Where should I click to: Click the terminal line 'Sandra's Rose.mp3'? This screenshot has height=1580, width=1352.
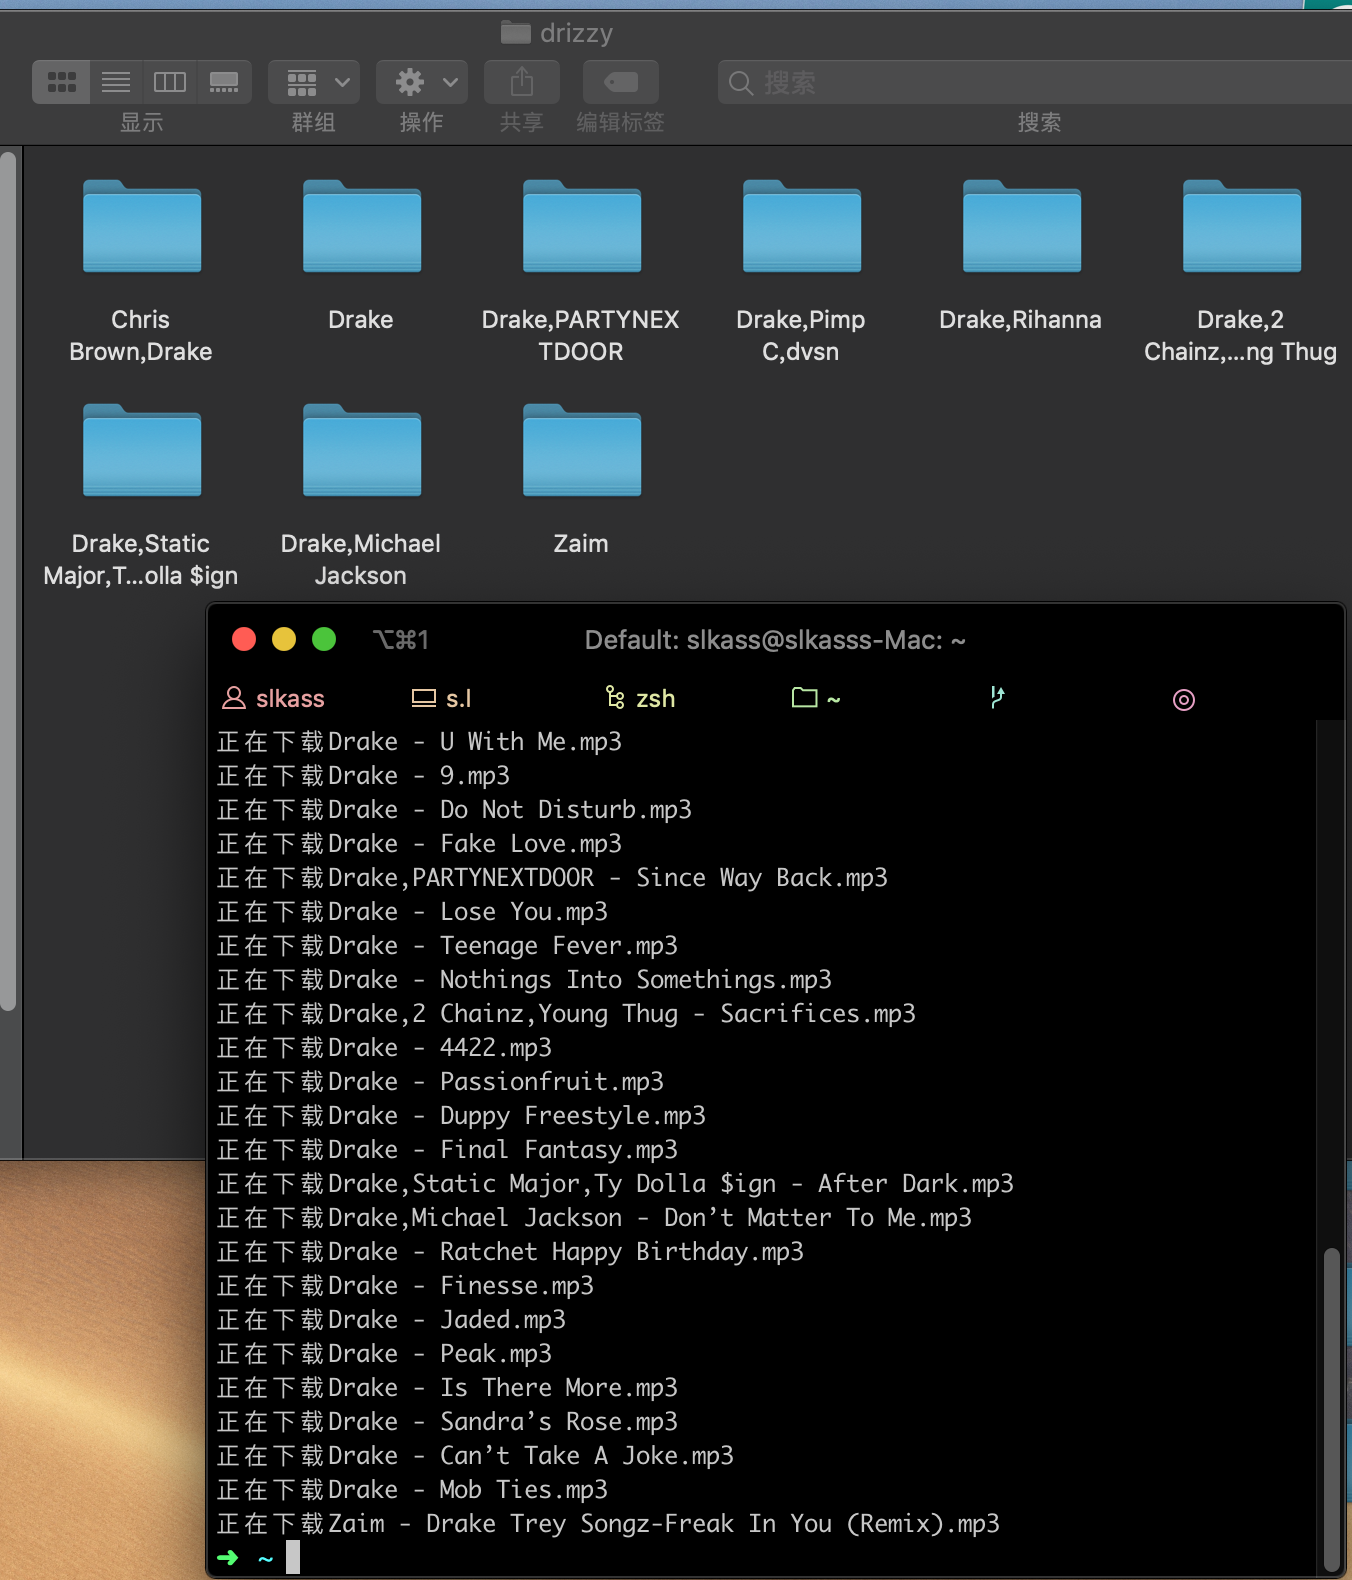click(447, 1422)
